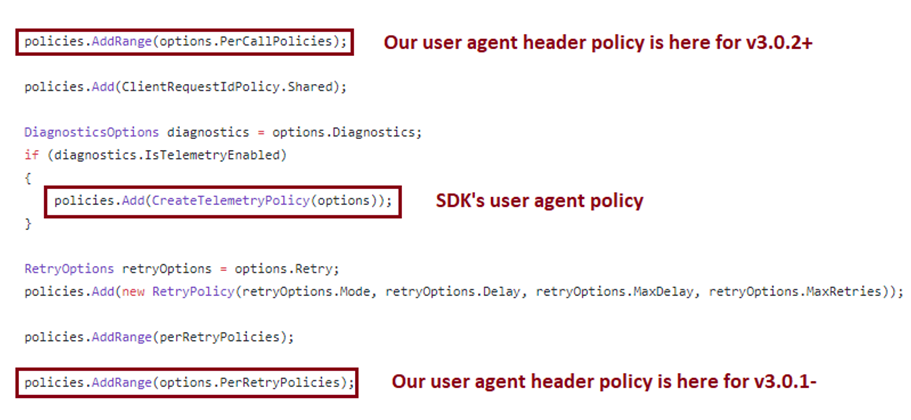This screenshot has height=420, width=911.
Task: Click the line 'policies.Add(ClientRequestIdPolicy.Shared);'
Action: pos(185,87)
